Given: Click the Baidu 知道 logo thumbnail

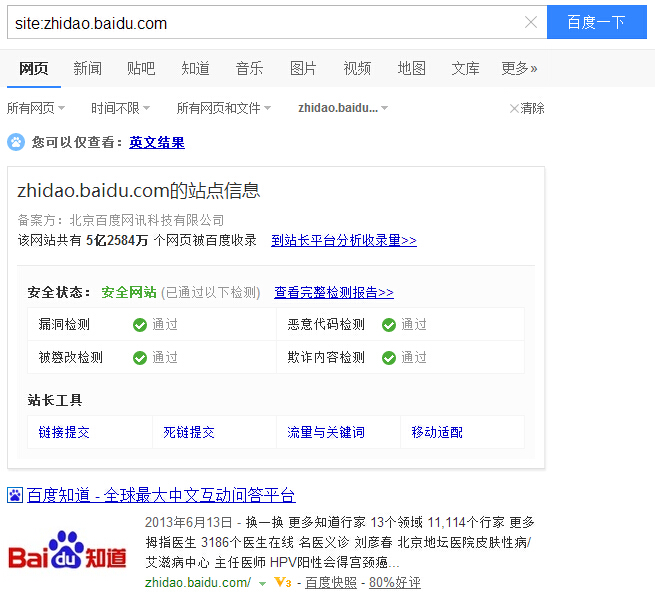Looking at the screenshot, I should 67,550.
